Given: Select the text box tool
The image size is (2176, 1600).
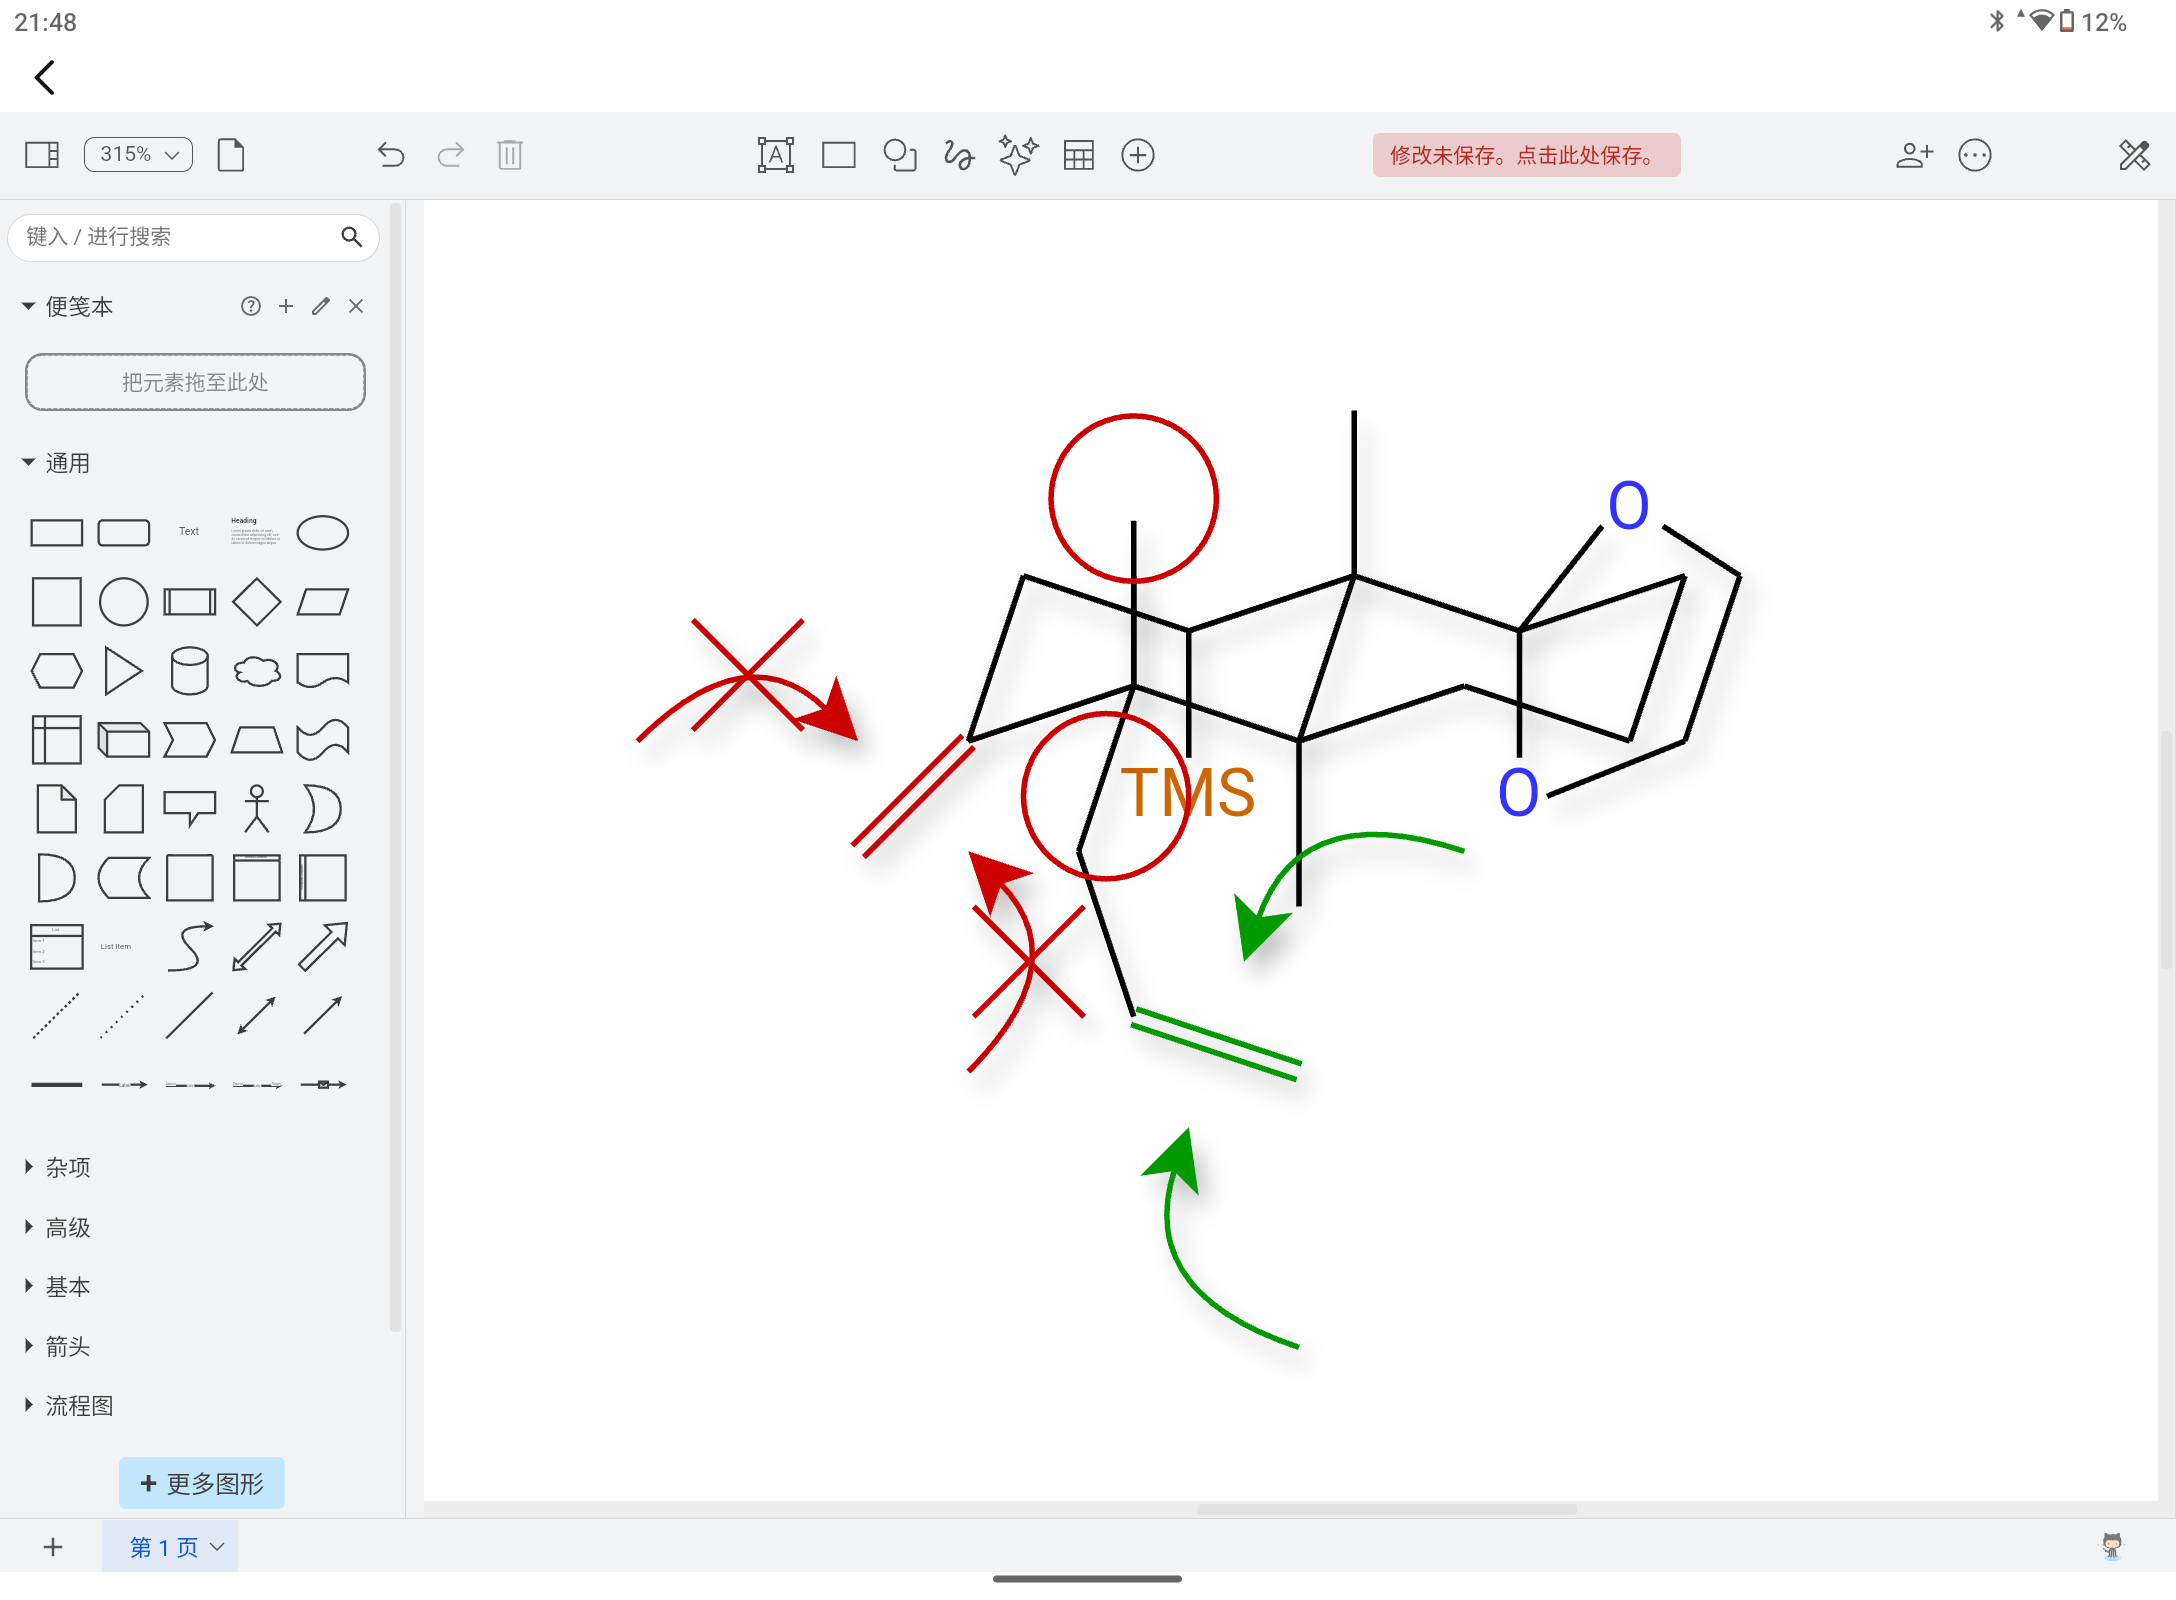Looking at the screenshot, I should point(776,155).
